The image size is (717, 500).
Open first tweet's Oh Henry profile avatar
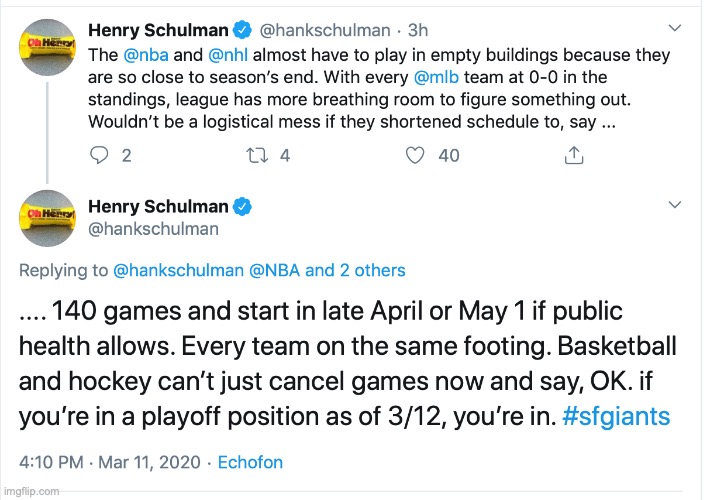point(48,47)
